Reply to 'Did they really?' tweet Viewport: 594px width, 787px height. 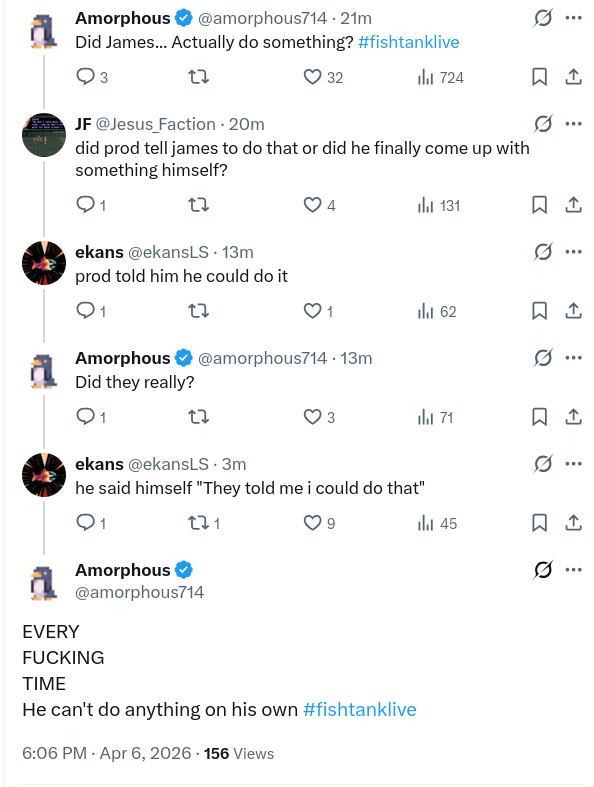pyautogui.click(x=91, y=417)
